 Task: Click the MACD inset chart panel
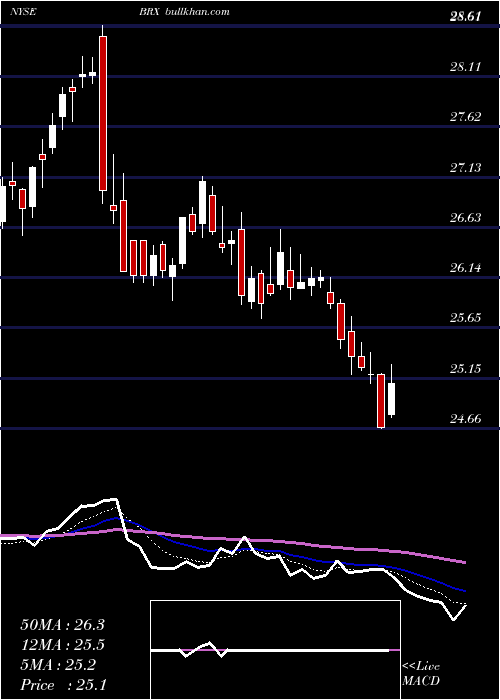(275, 650)
